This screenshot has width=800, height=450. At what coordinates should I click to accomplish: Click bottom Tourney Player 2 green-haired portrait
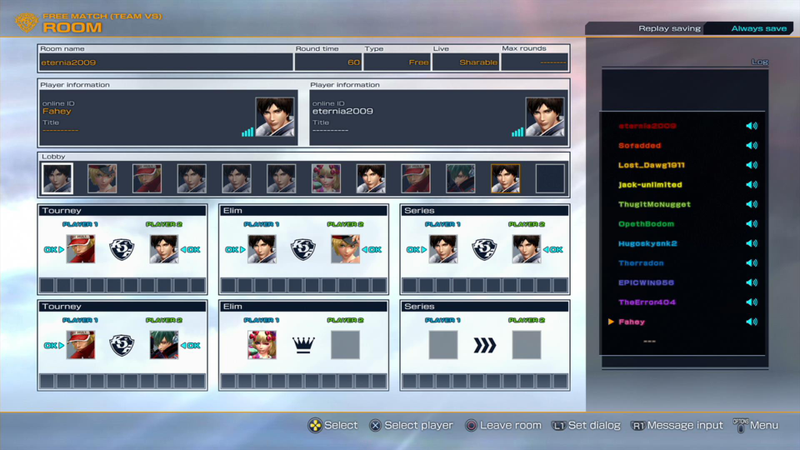coord(164,345)
